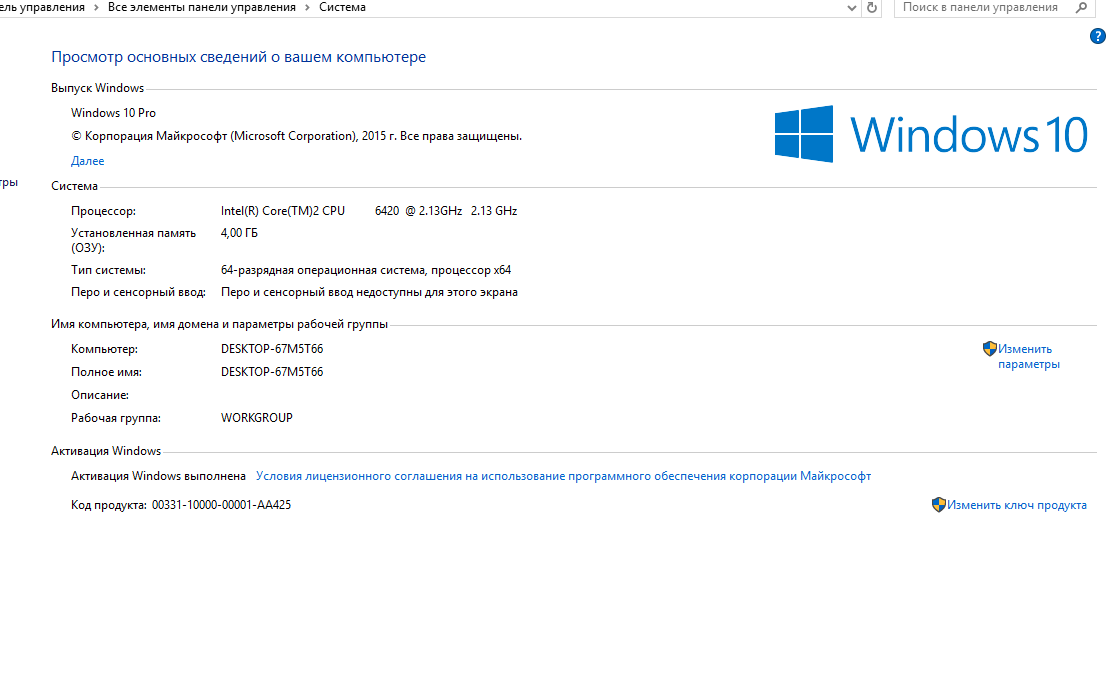The height and width of the screenshot is (679, 1107).
Task: Click the search magnifier icon
Action: [x=1082, y=8]
